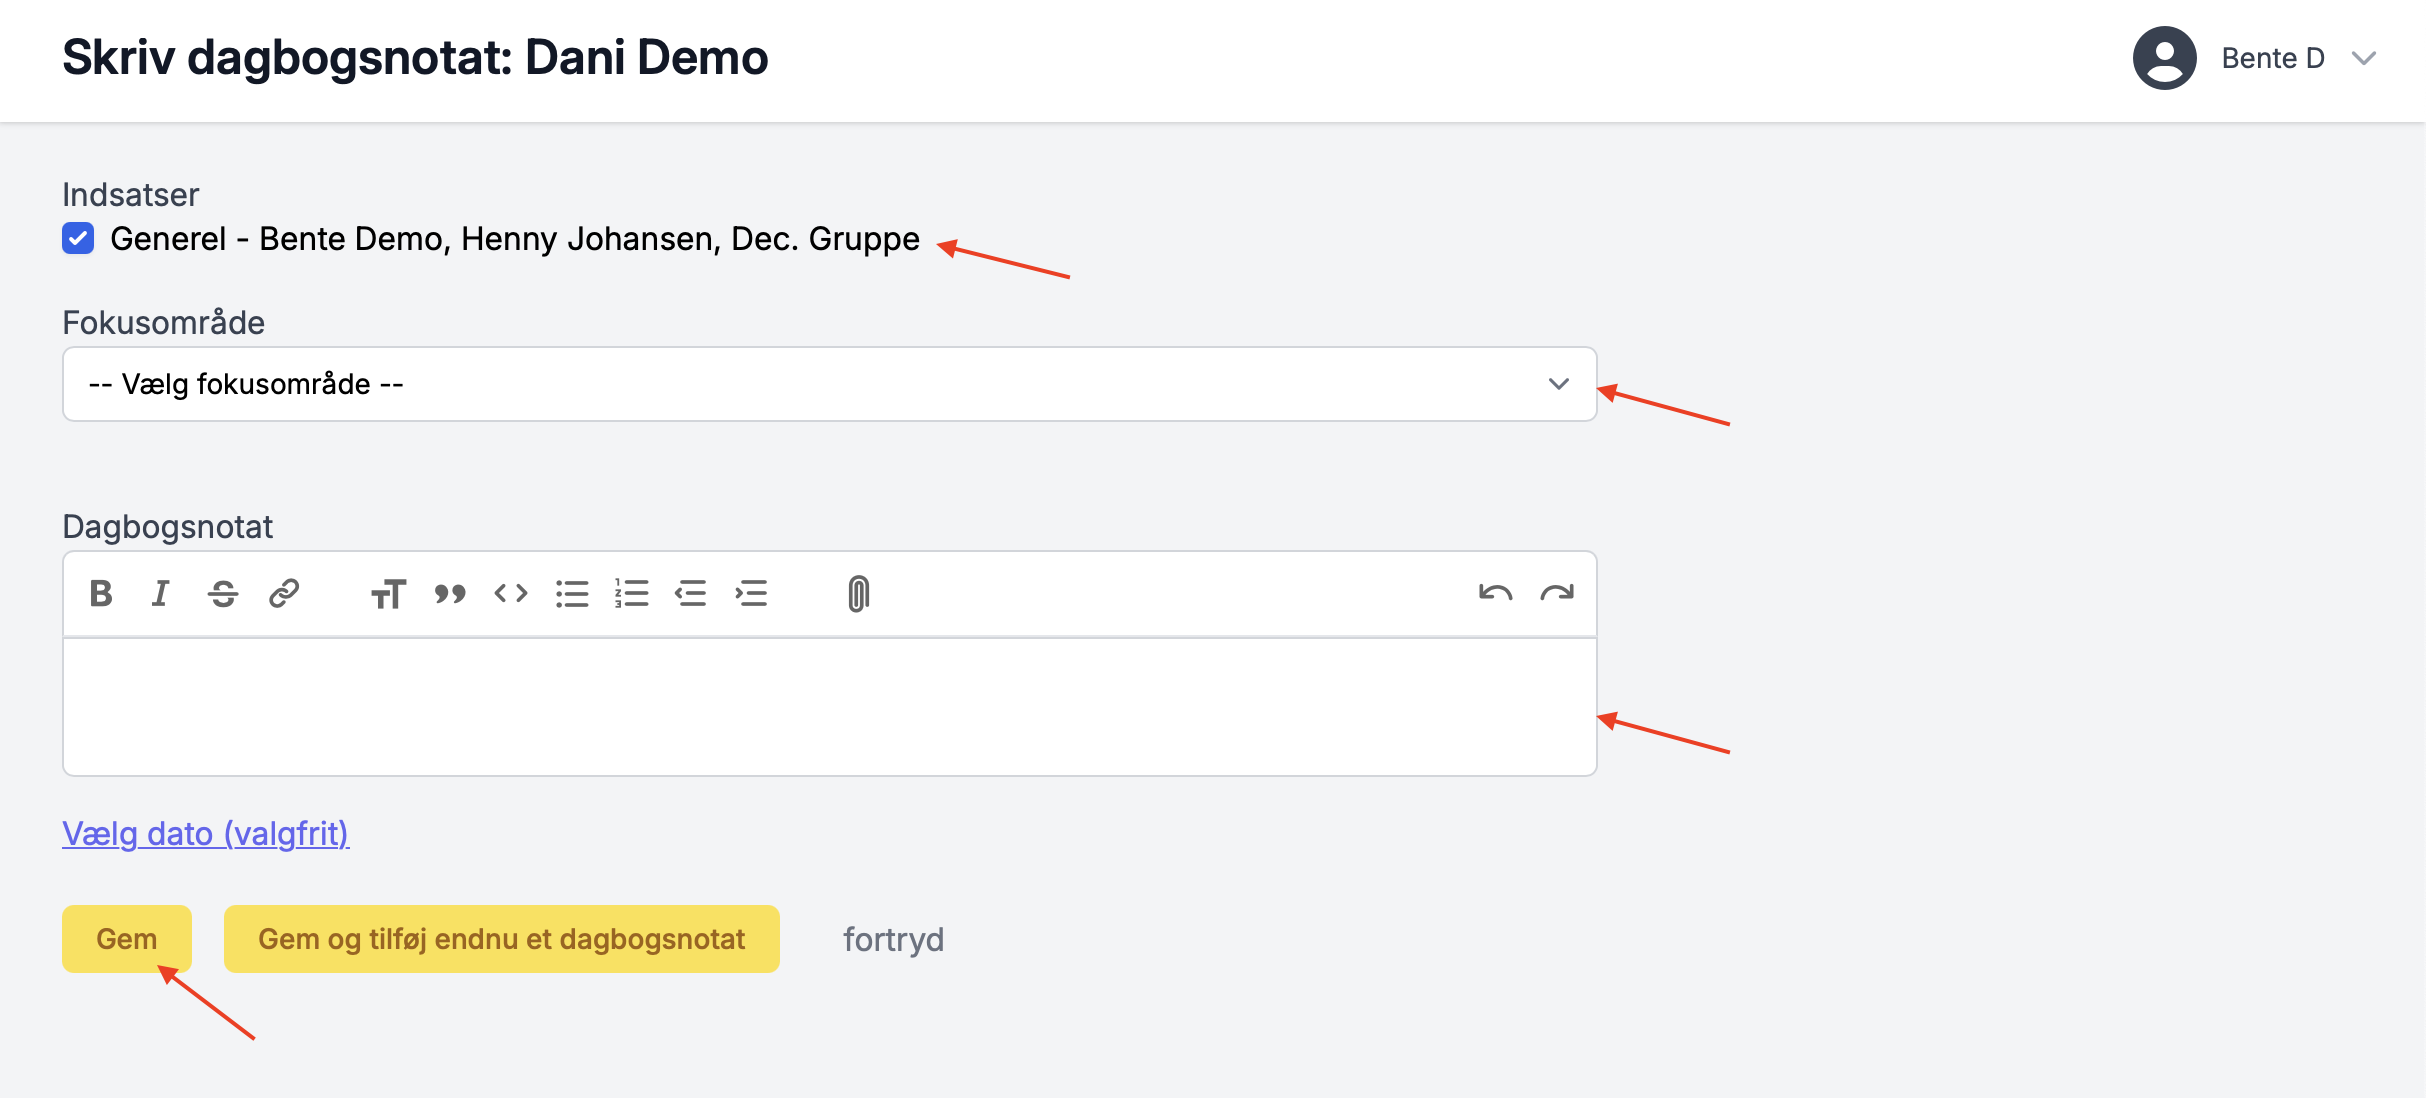2426x1098 pixels.
Task: Insert a link with the chain icon
Action: pos(284,594)
